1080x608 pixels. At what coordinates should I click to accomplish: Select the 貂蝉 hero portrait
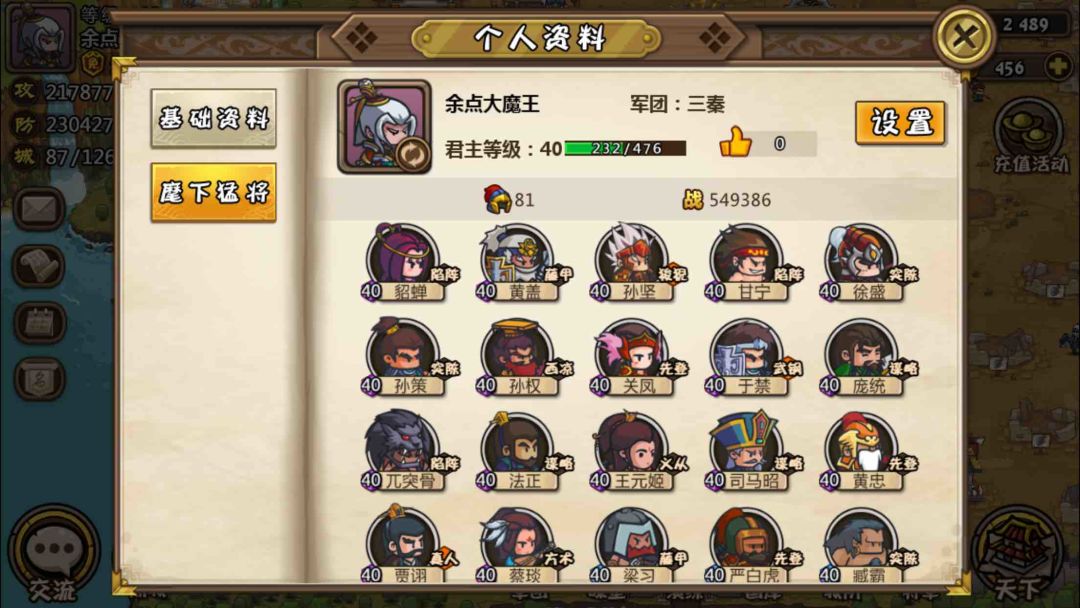[404, 262]
